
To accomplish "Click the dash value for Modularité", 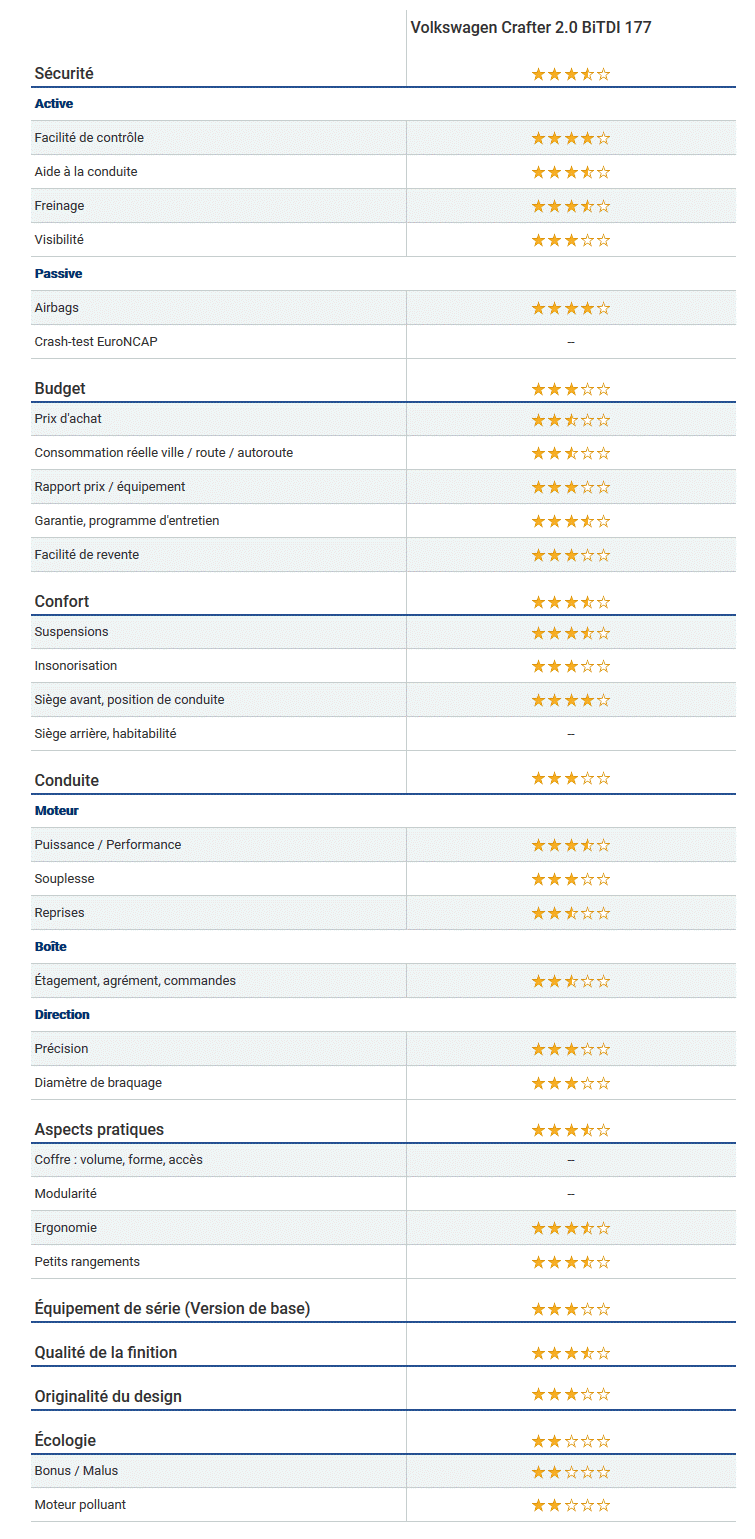I will (x=570, y=1194).
